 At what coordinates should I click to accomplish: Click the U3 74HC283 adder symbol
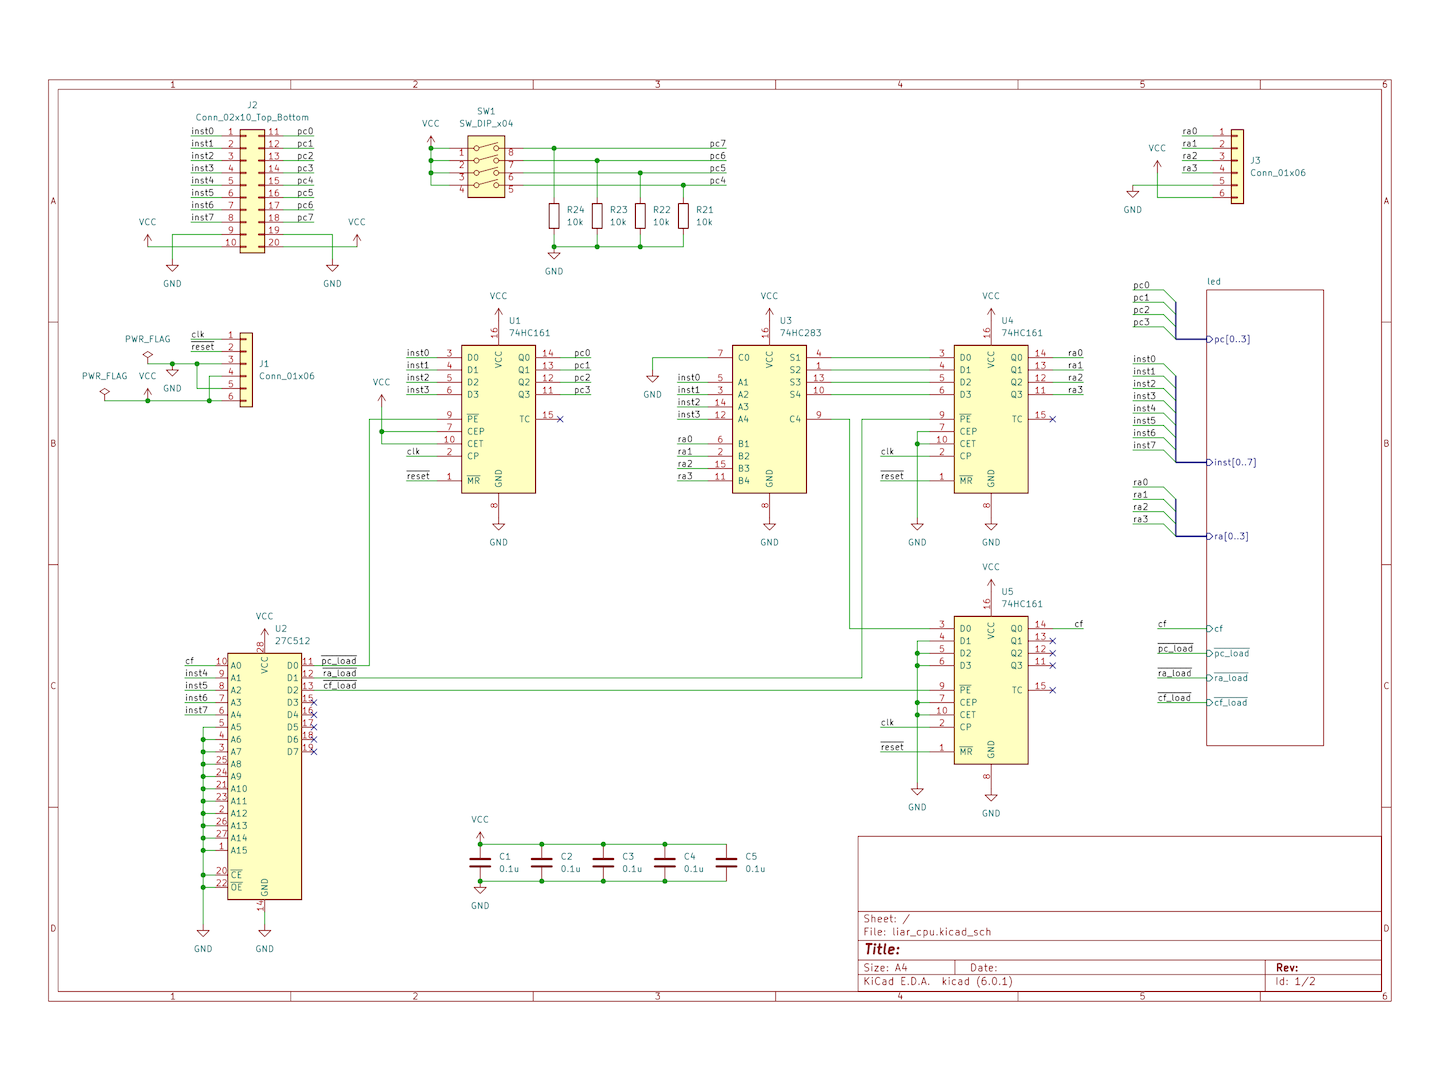click(768, 418)
